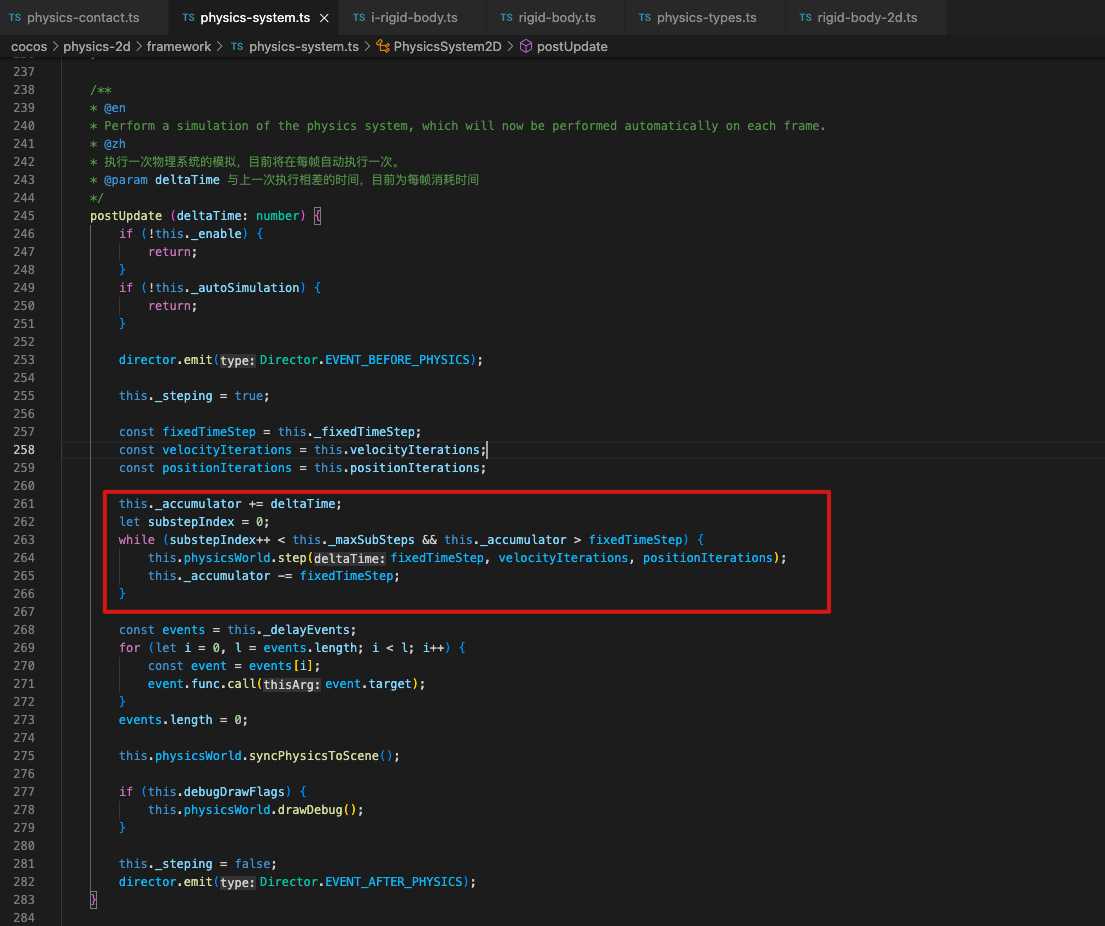Click 'this._enable' on line 246
This screenshot has height=926, width=1105.
click(x=199, y=234)
